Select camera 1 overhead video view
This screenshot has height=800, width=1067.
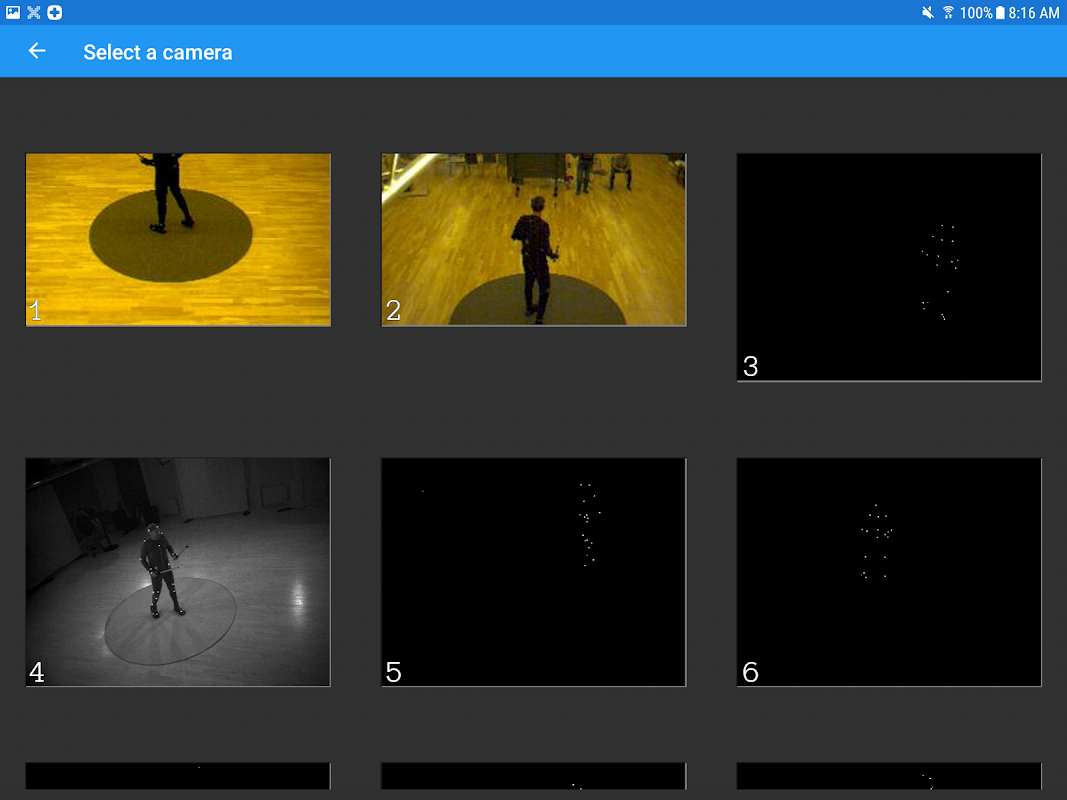click(178, 239)
